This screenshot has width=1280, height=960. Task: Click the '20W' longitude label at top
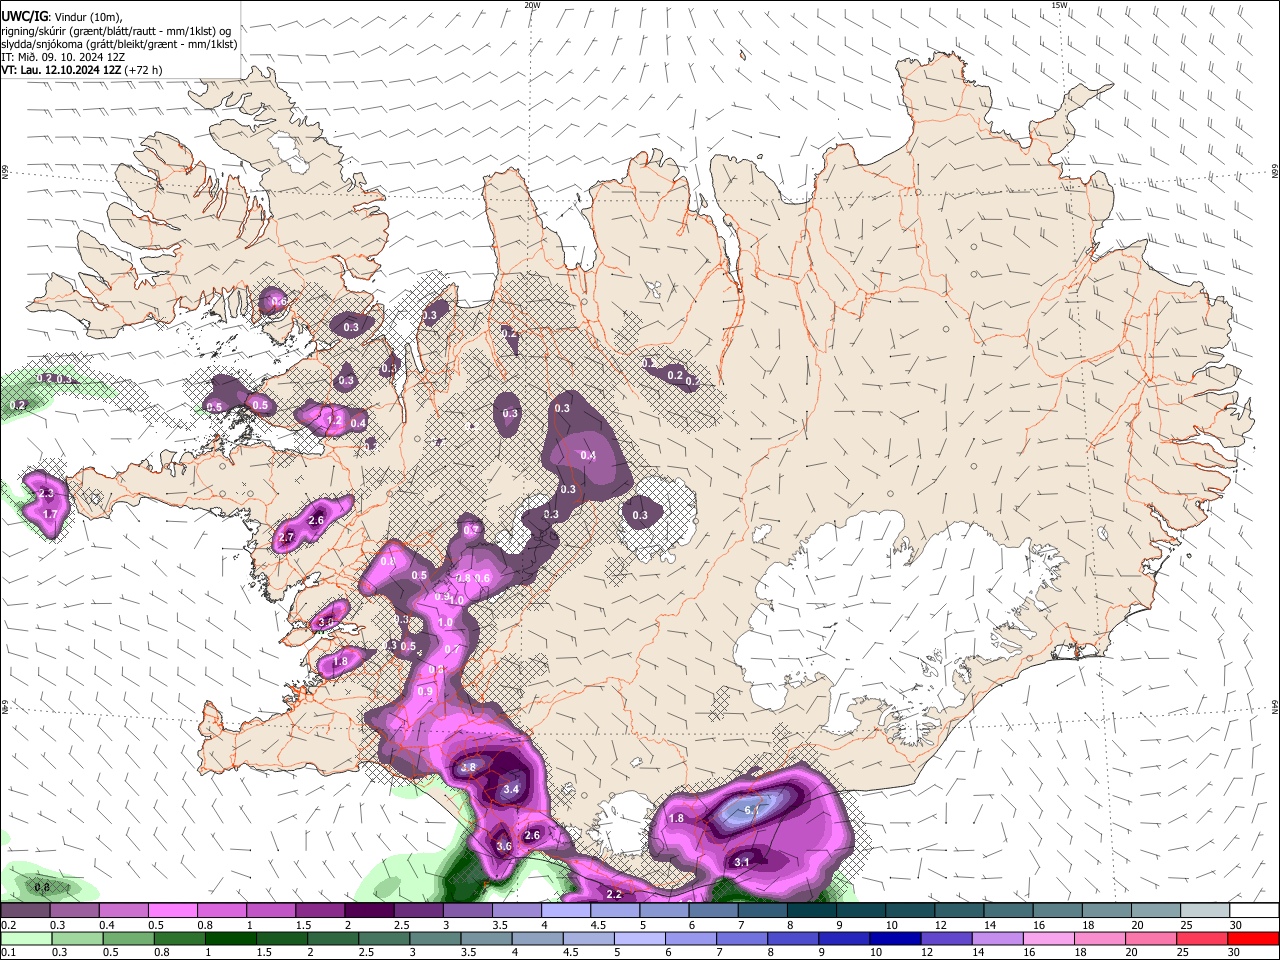pos(532,5)
